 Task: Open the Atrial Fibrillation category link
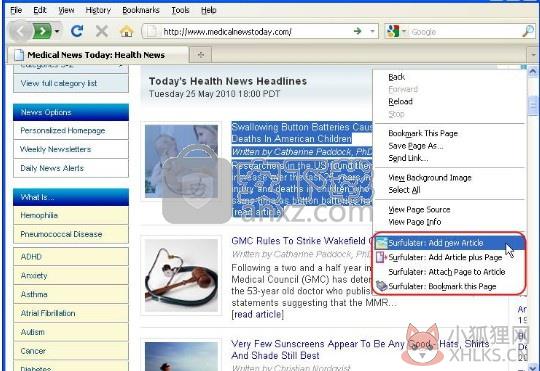click(48, 313)
